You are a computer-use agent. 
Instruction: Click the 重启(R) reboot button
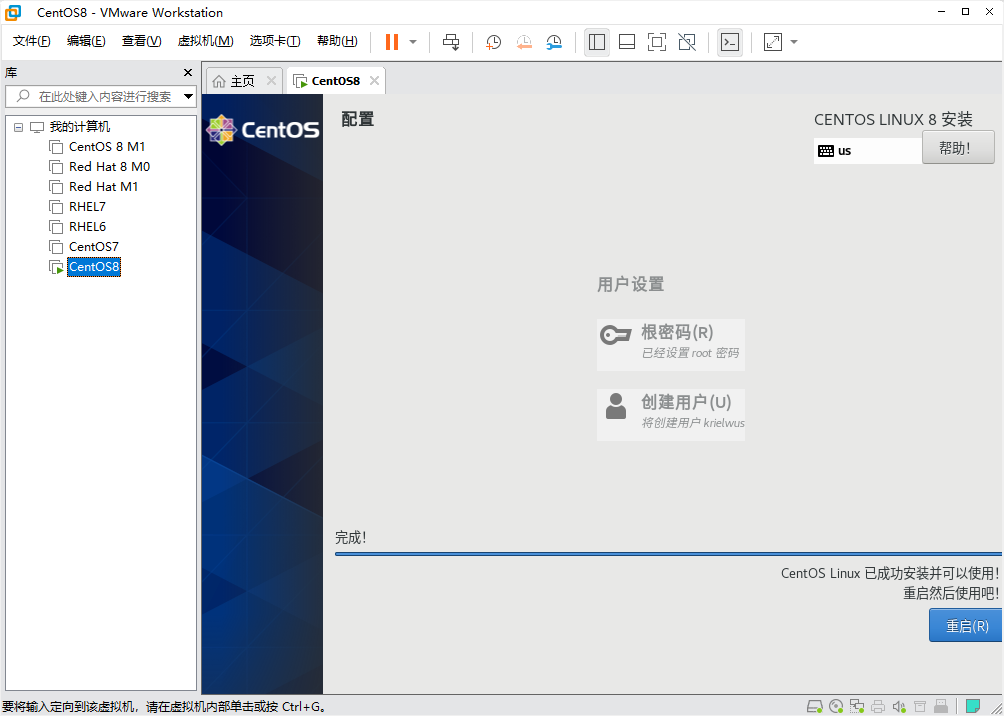coord(966,625)
